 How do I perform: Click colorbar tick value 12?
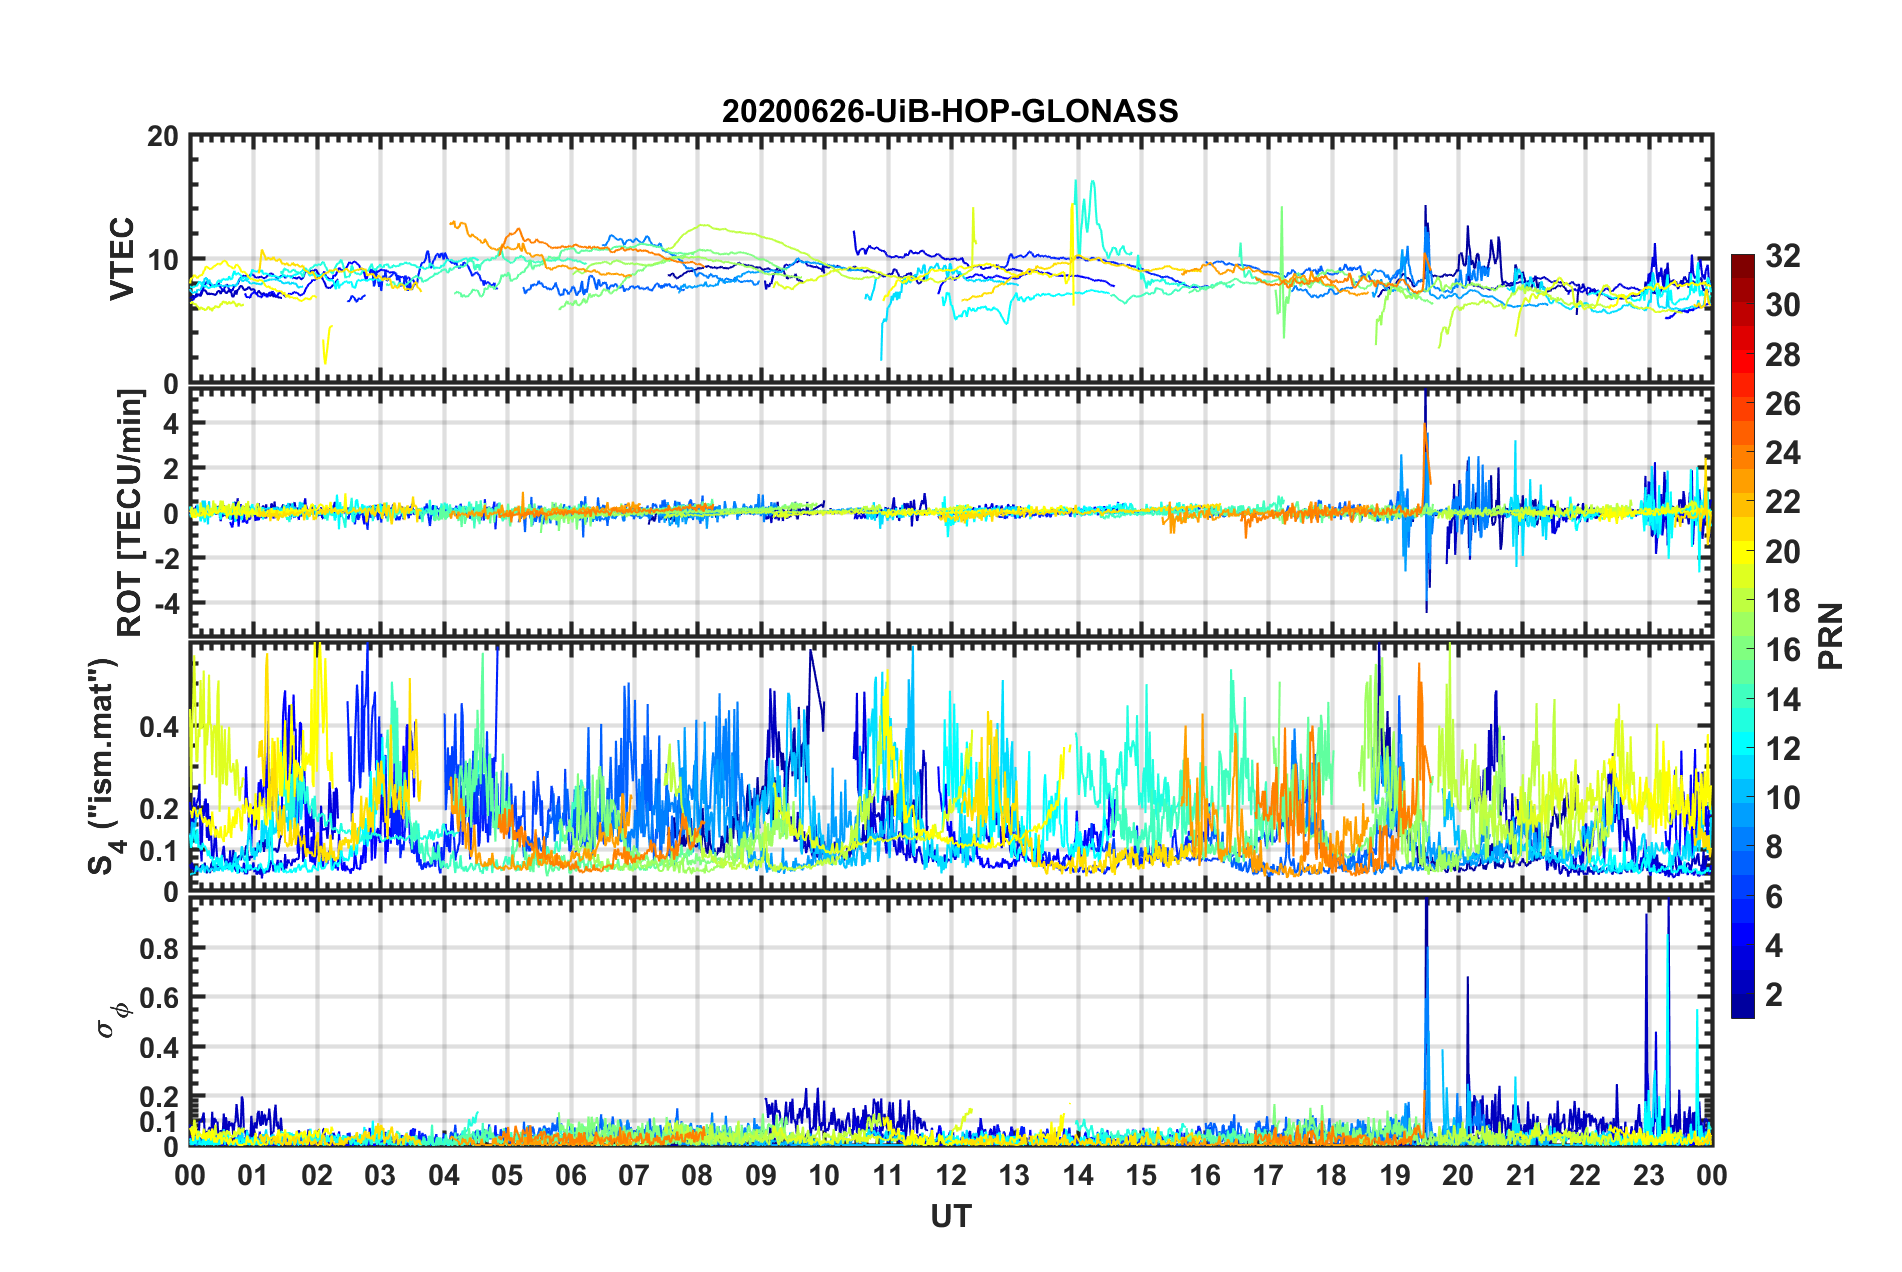tap(1782, 748)
